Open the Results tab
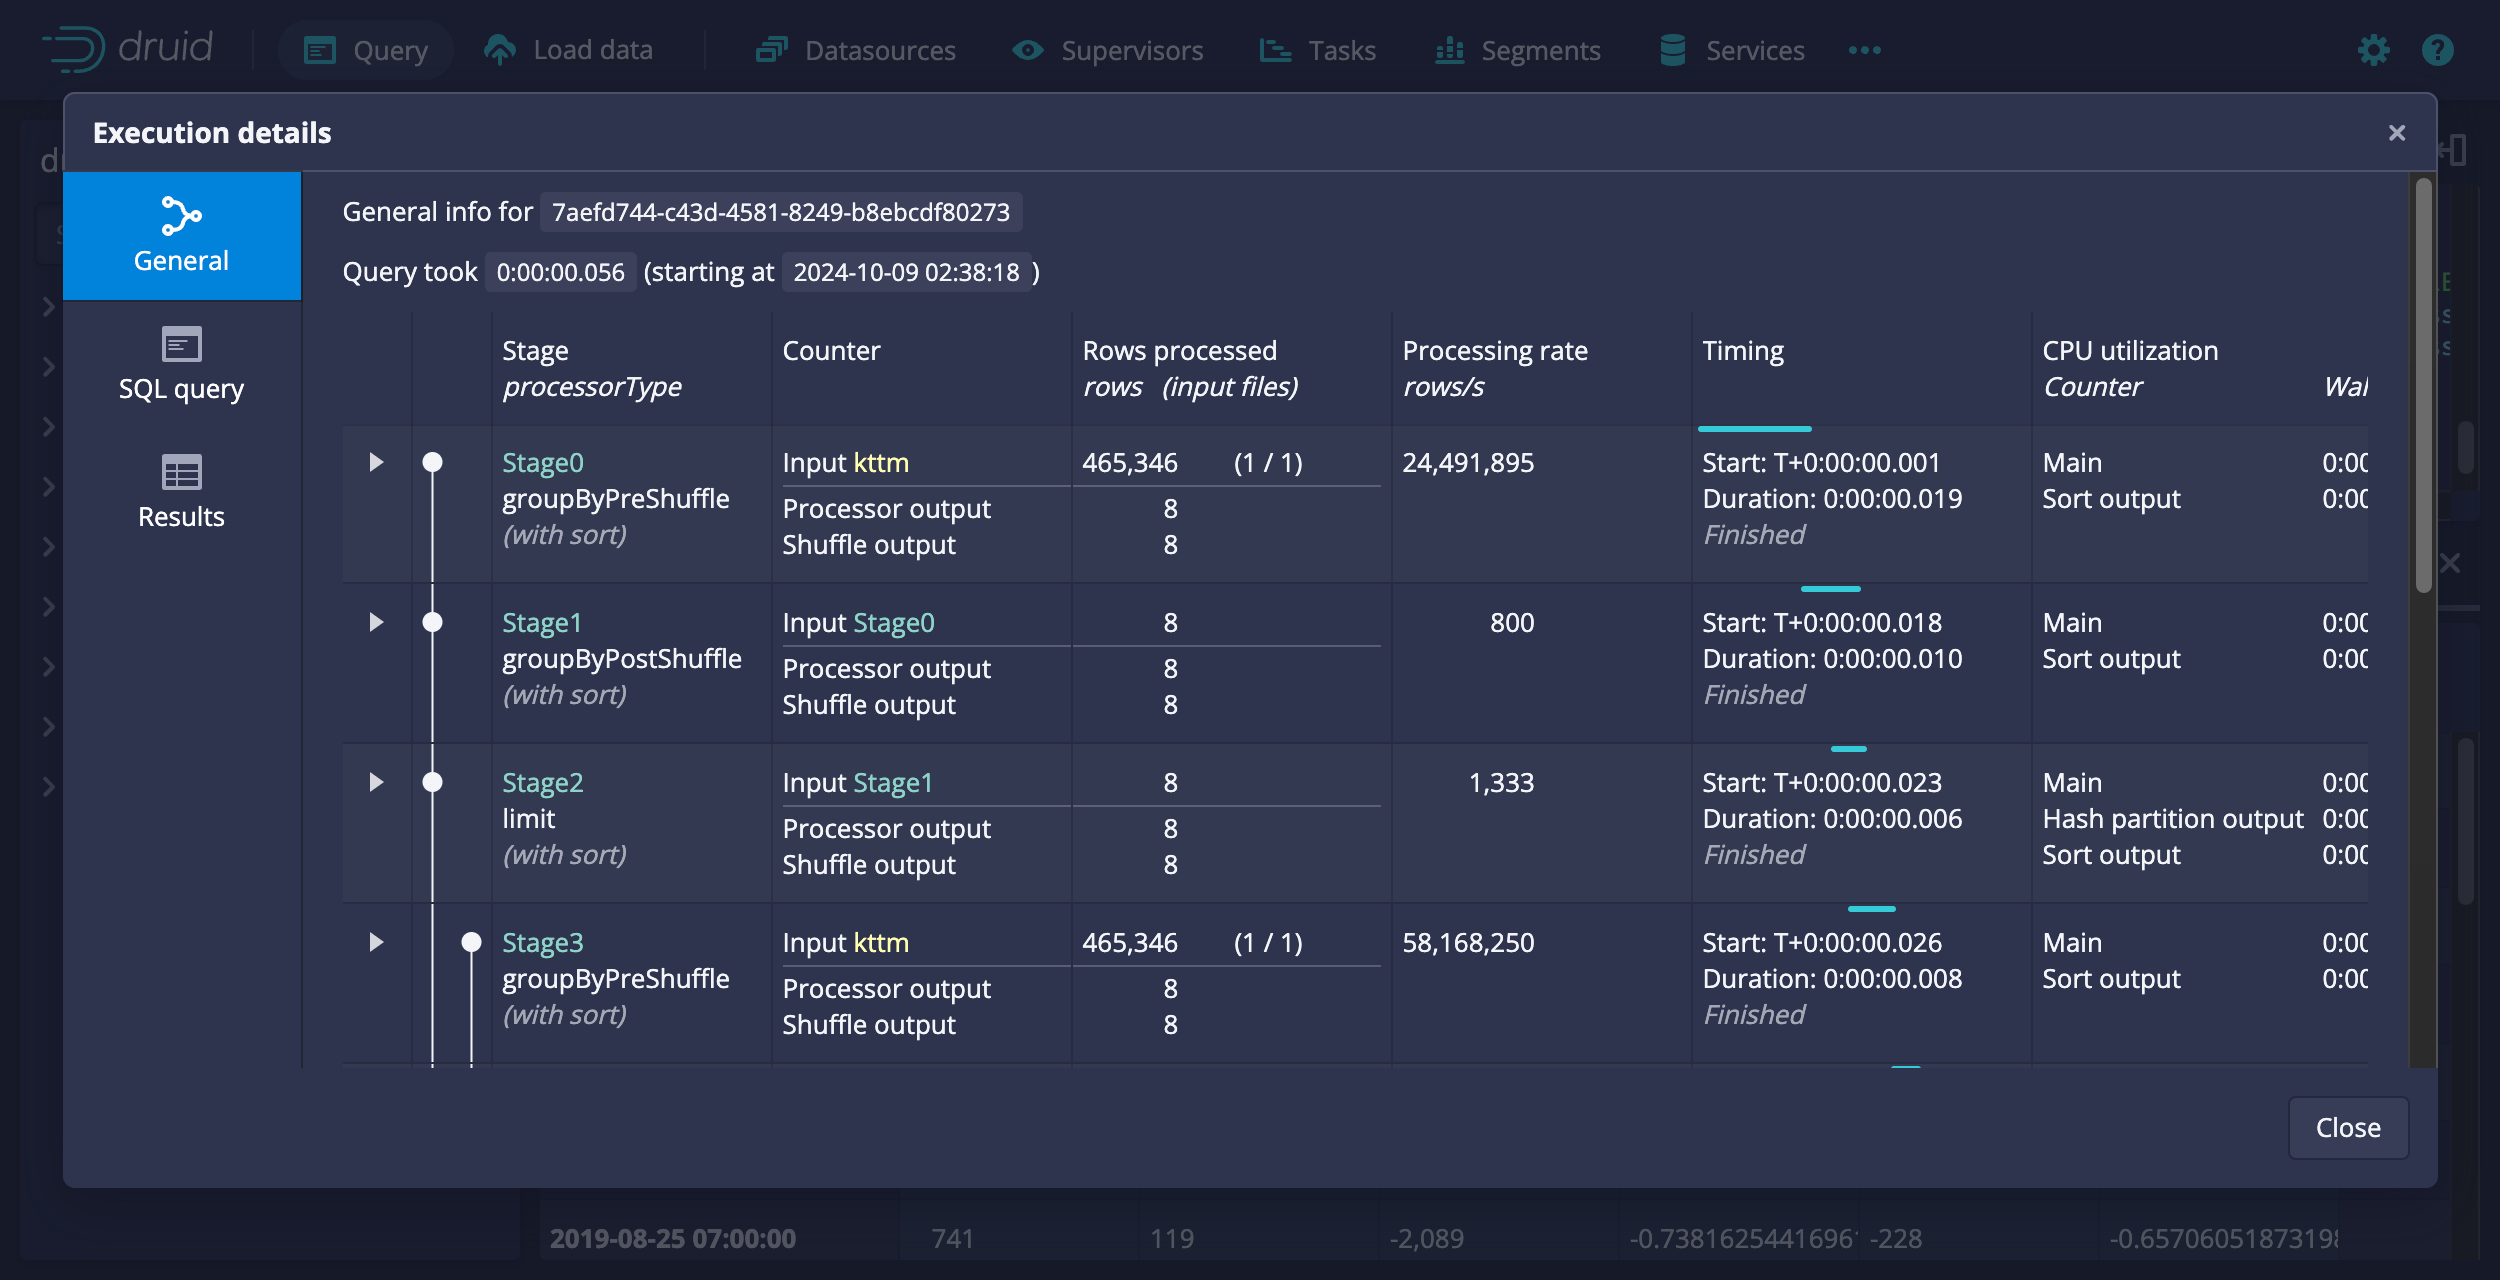The image size is (2500, 1280). click(x=181, y=492)
